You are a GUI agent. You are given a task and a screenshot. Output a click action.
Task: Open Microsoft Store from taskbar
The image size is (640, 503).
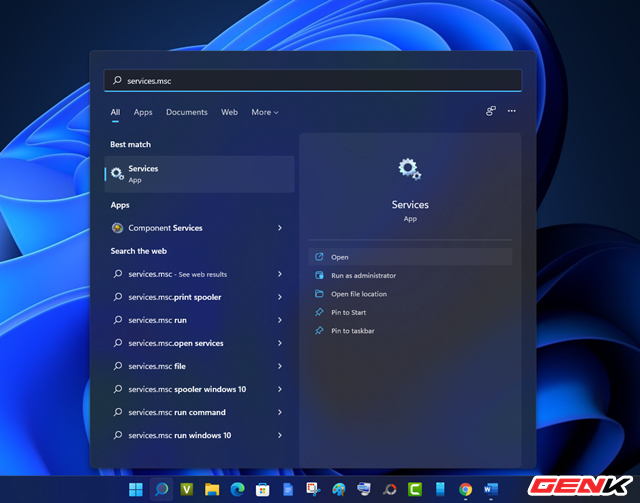click(x=262, y=489)
